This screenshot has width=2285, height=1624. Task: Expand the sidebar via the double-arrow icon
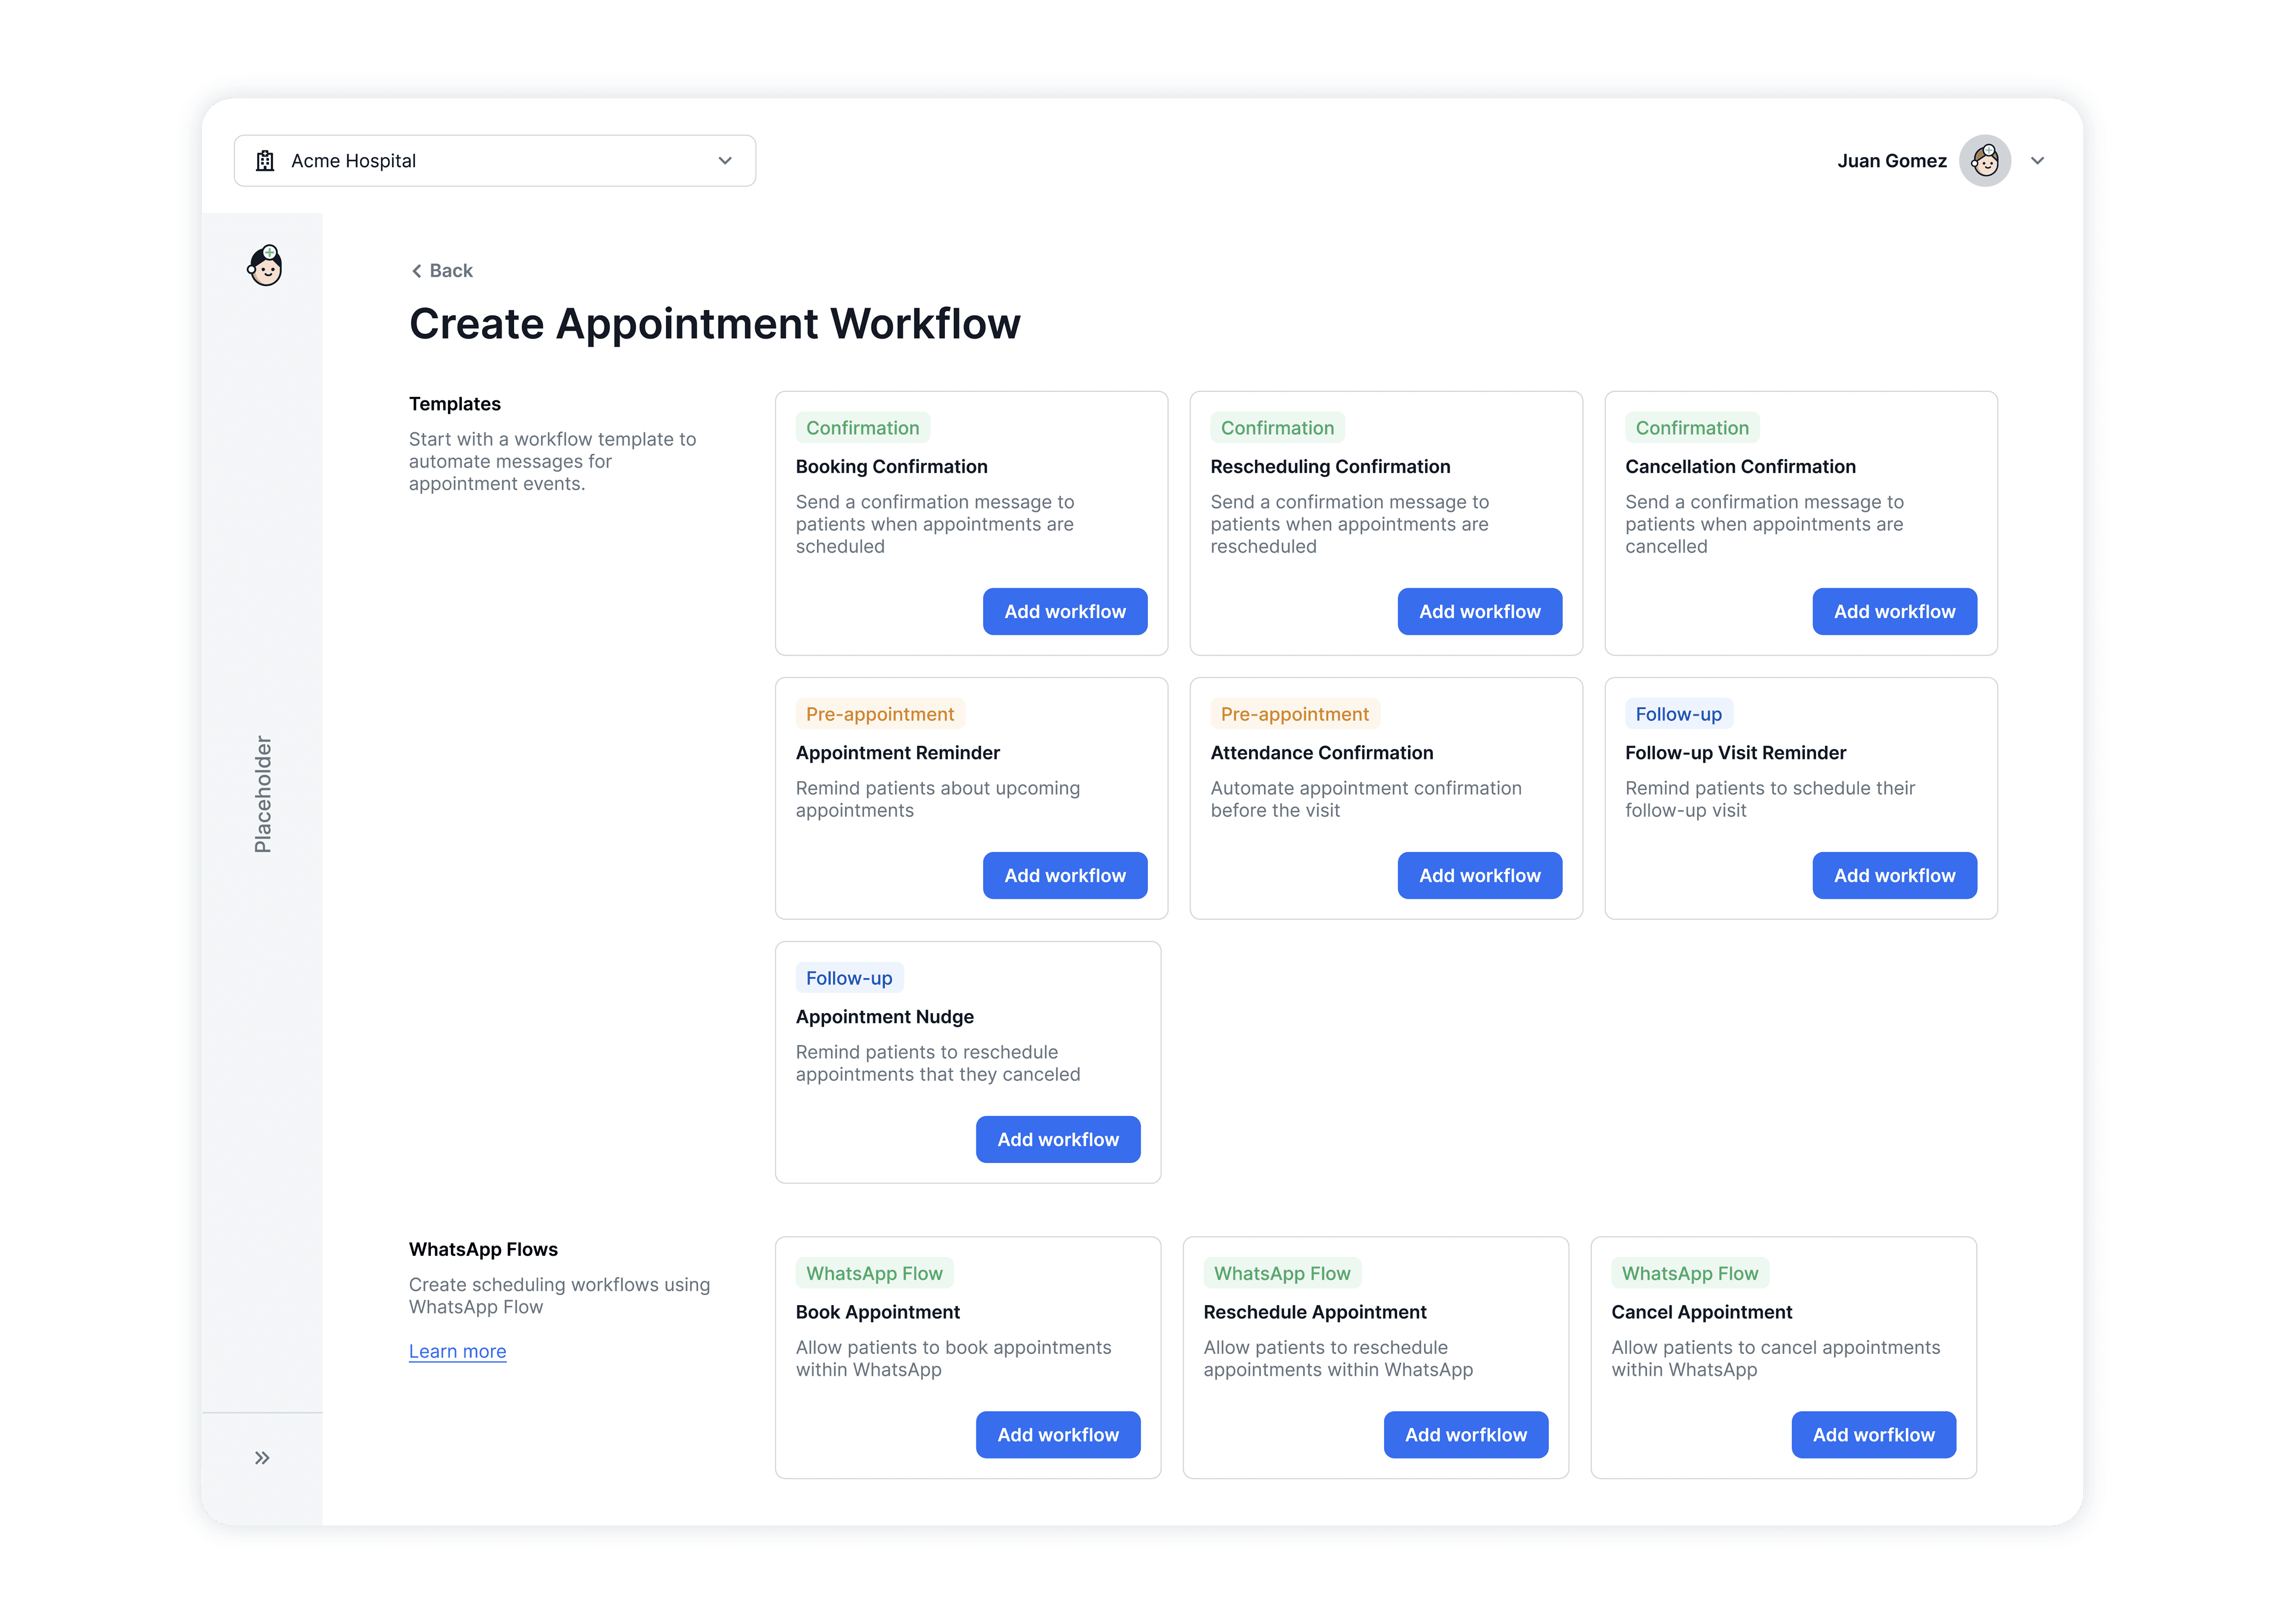pyautogui.click(x=262, y=1457)
